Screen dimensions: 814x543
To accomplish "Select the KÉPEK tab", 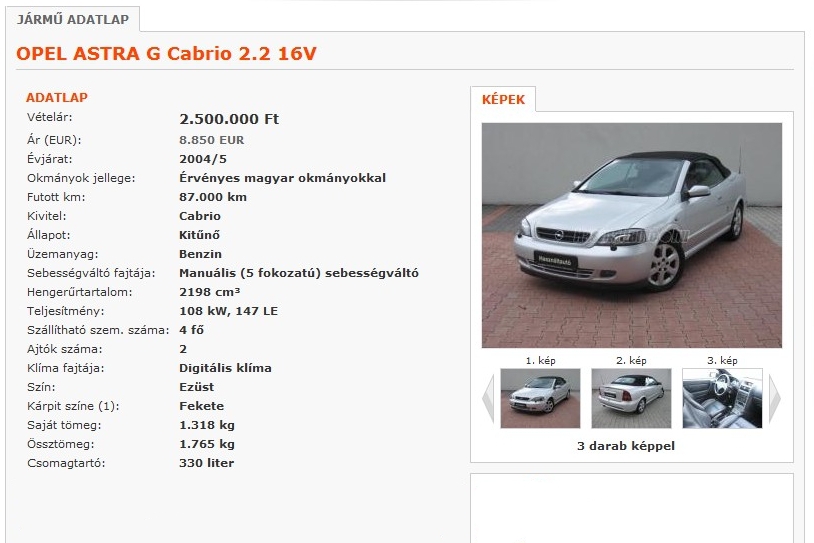I will pyautogui.click(x=503, y=99).
